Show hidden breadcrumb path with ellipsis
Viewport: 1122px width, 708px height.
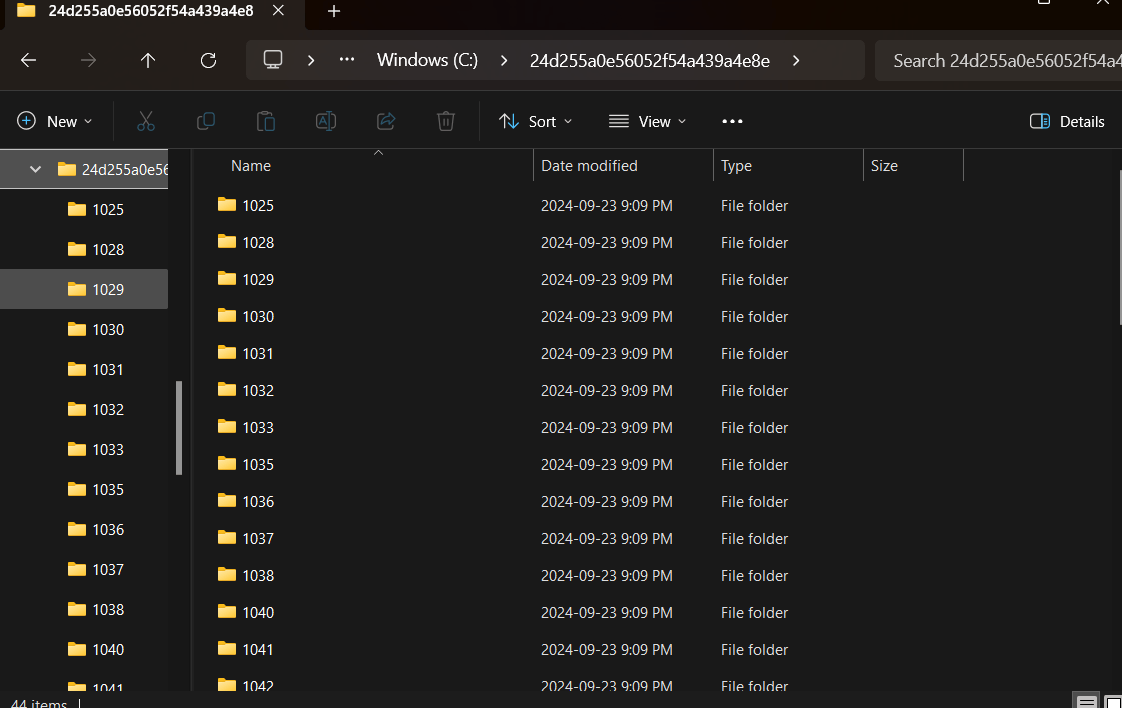coord(347,60)
